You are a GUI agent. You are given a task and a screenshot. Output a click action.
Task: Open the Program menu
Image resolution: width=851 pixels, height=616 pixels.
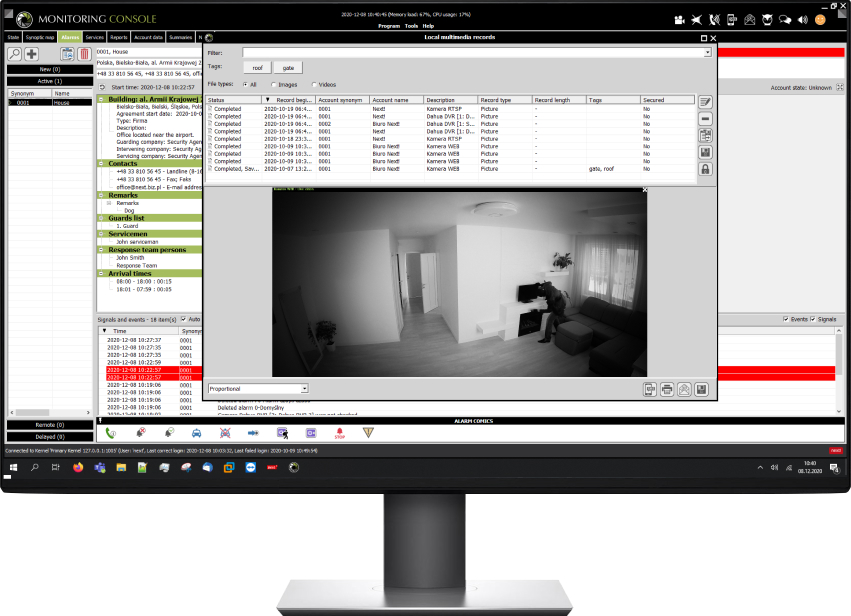[389, 26]
